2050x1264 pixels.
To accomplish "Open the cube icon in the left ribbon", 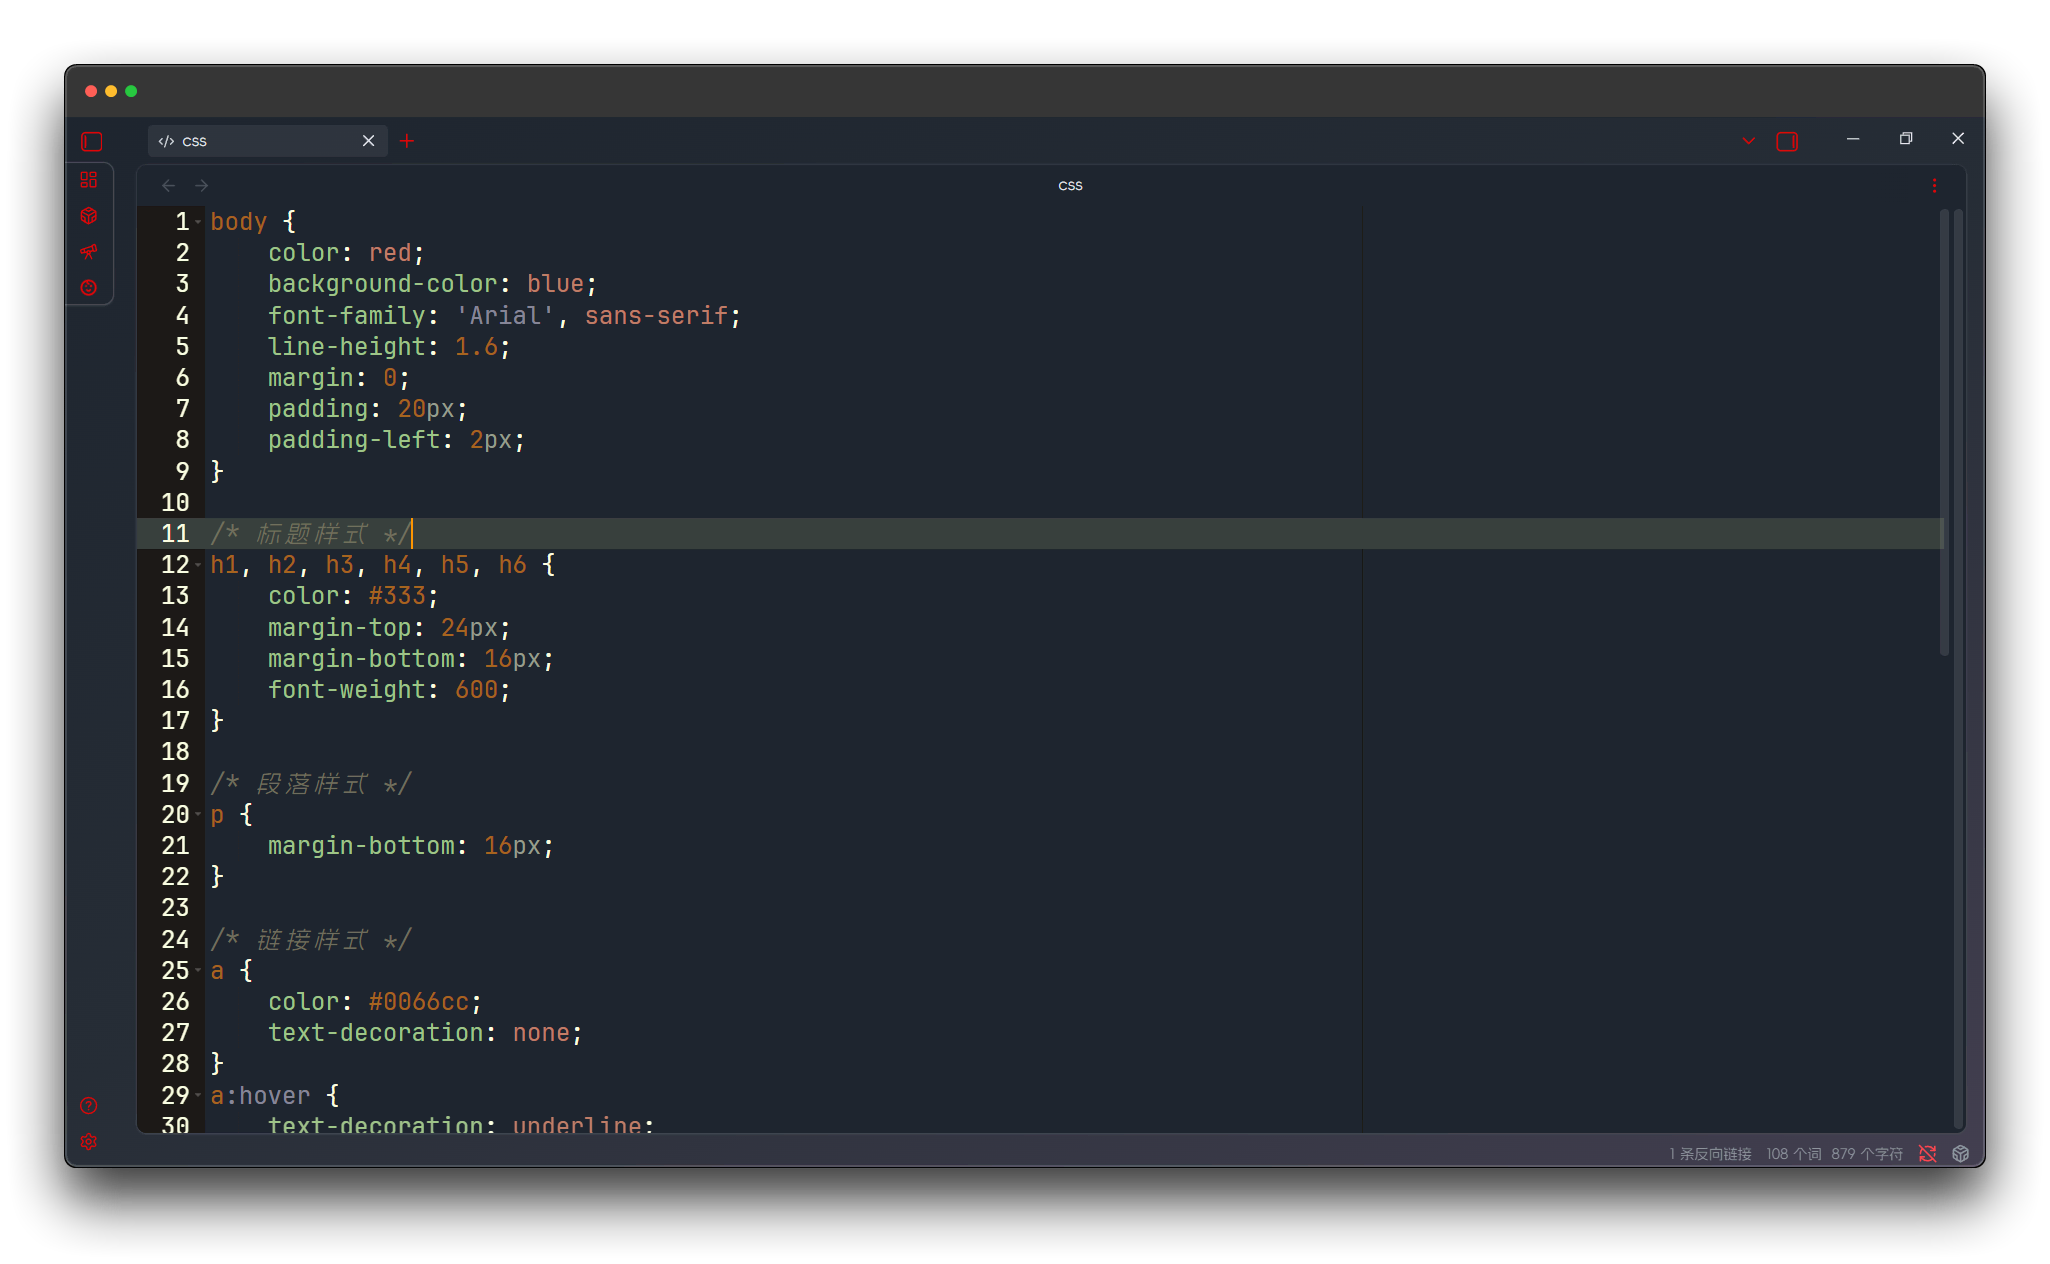I will point(90,215).
